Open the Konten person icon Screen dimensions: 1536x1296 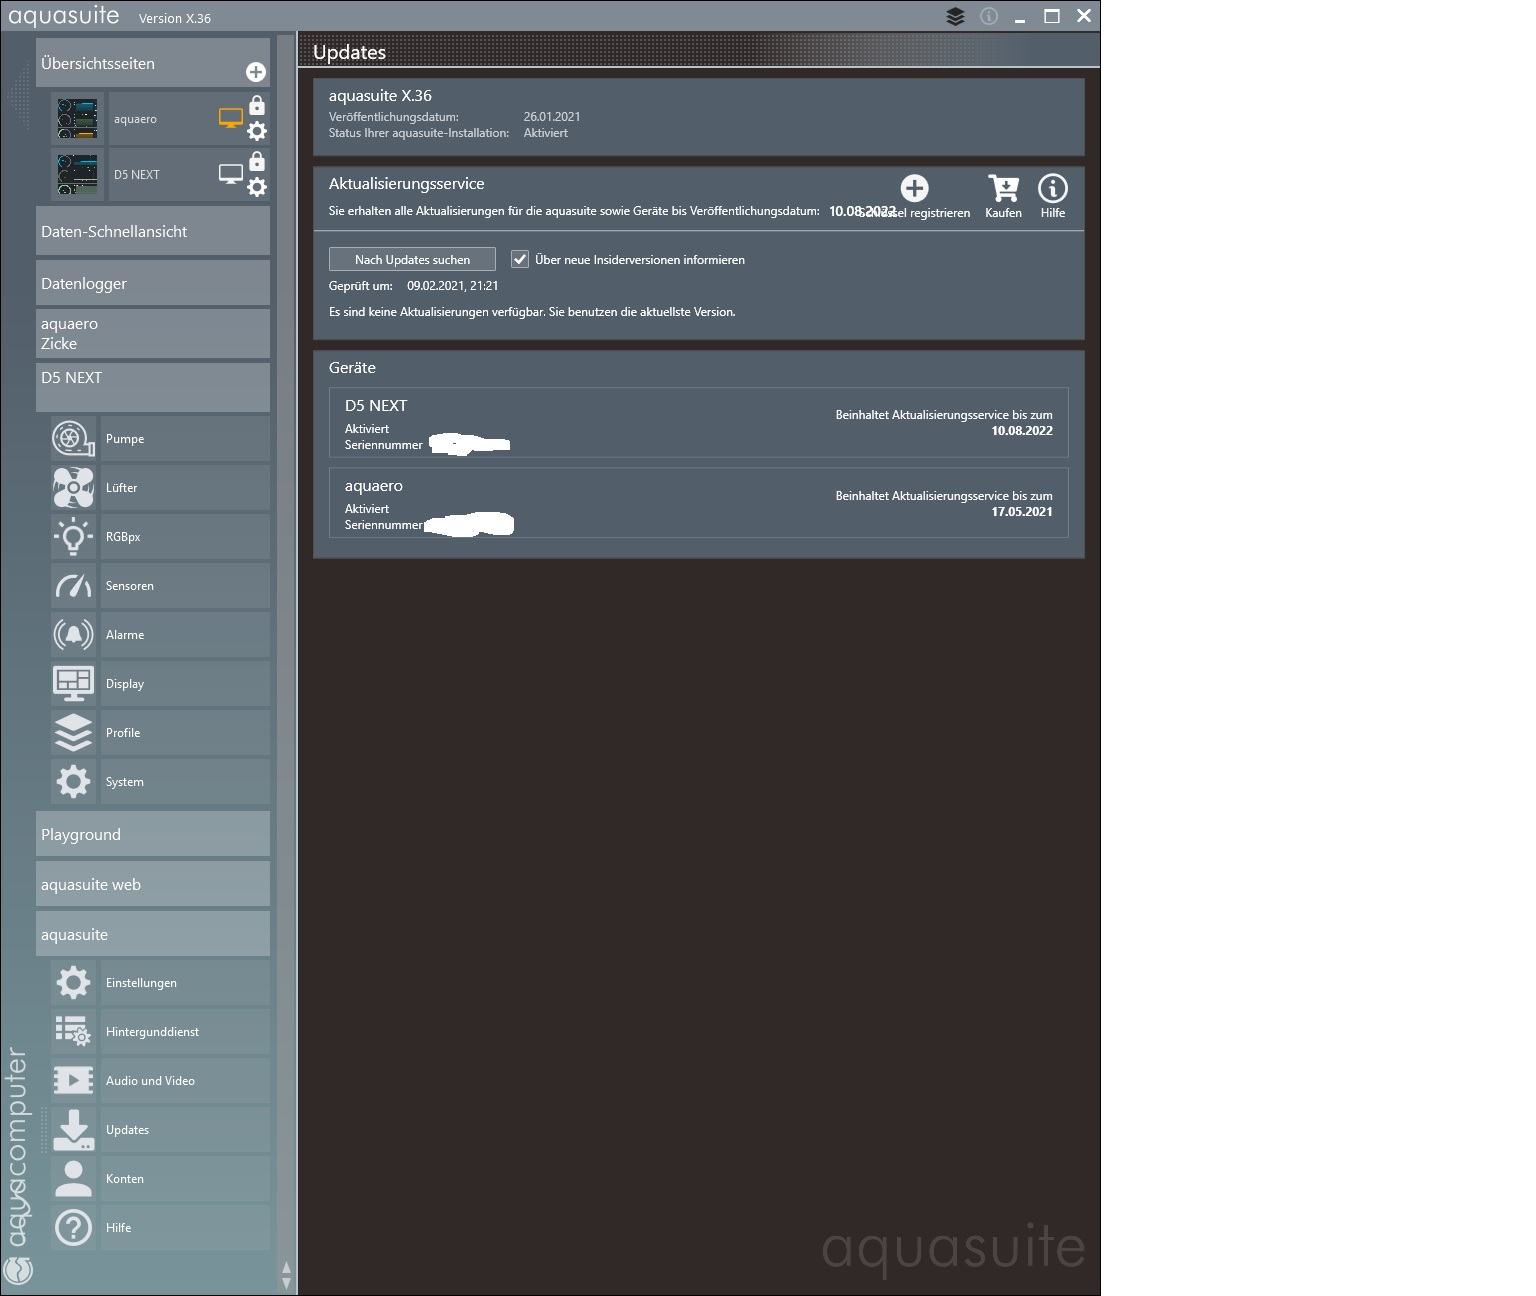click(73, 1179)
